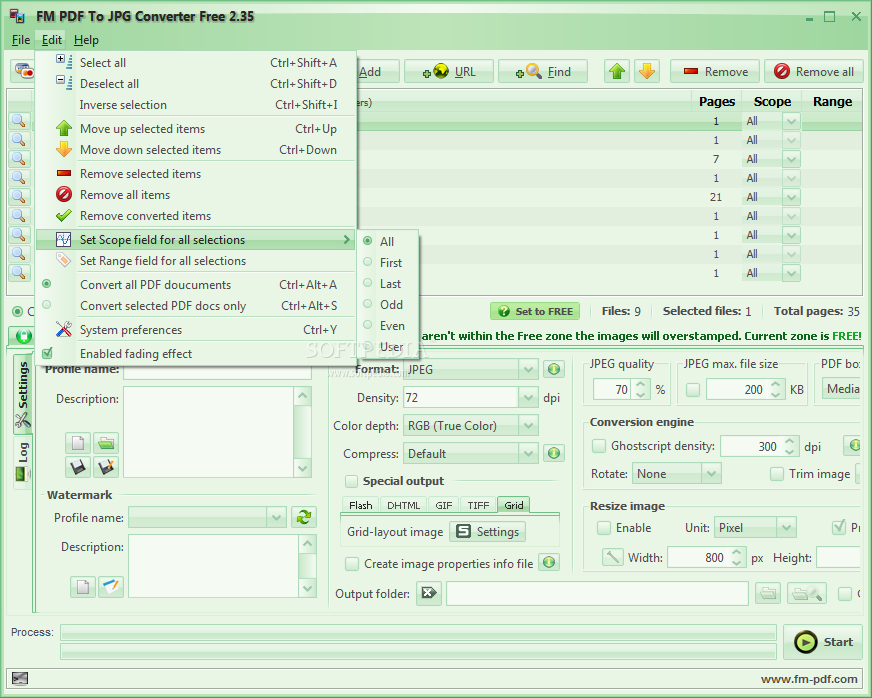
Task: Click the green open folder profile icon
Action: coord(106,443)
